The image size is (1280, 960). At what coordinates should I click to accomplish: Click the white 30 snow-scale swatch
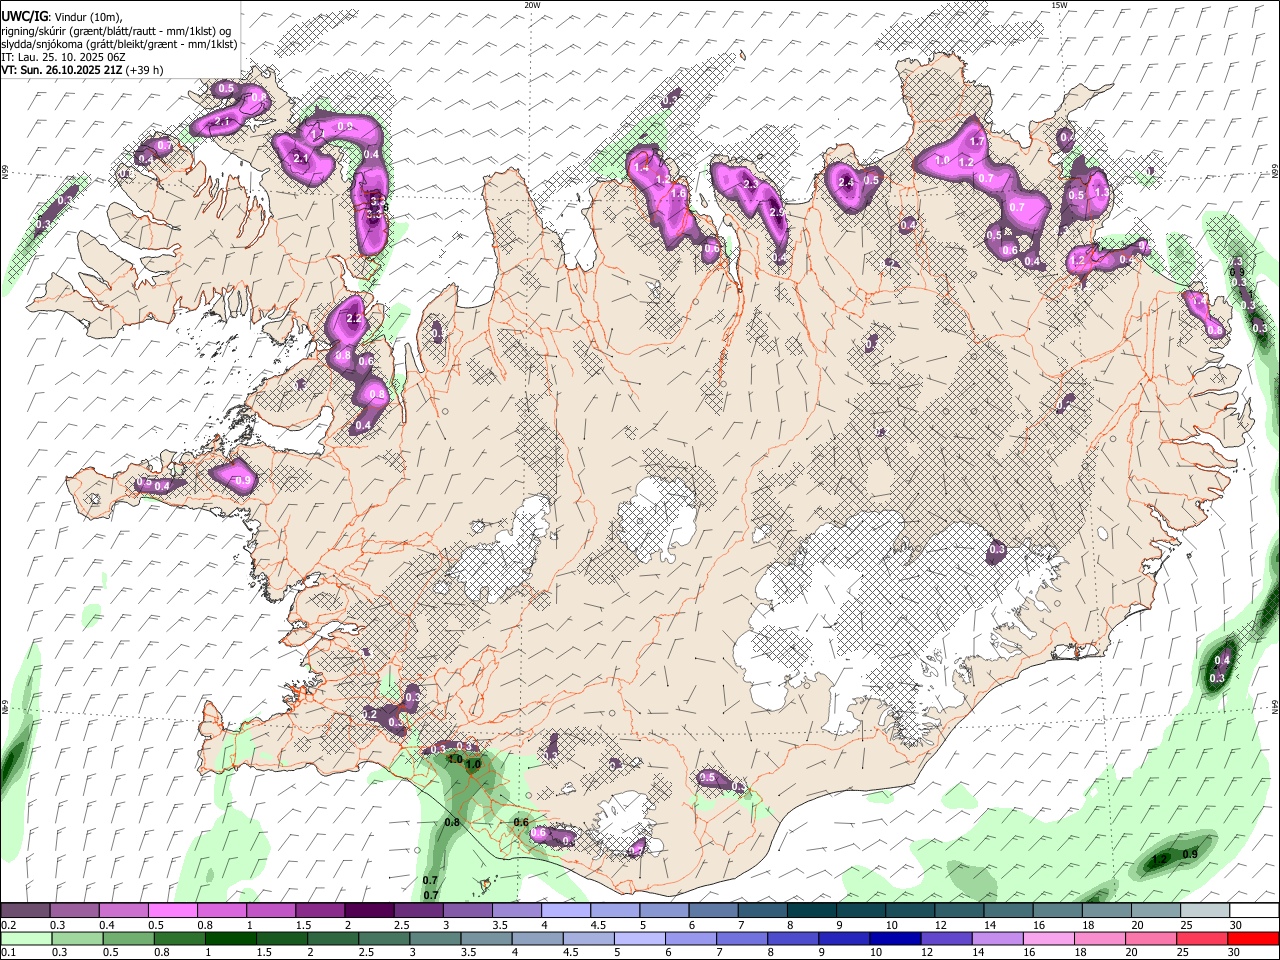[1254, 911]
